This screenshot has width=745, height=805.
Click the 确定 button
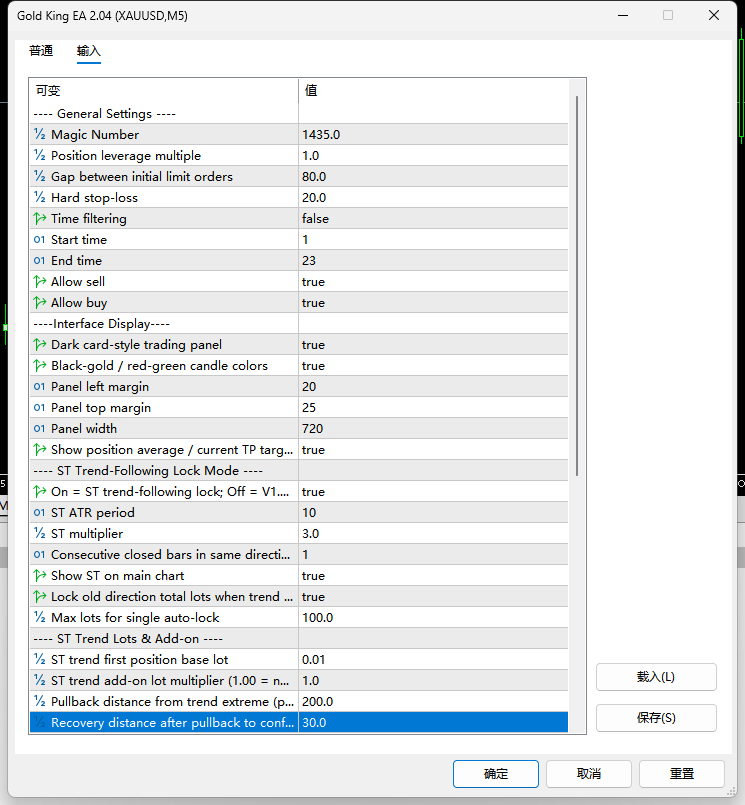click(495, 774)
